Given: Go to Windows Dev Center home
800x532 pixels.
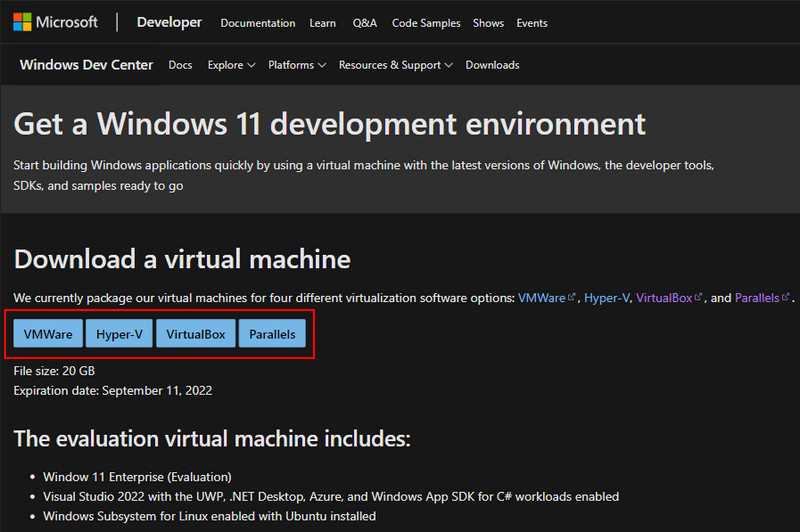Looking at the screenshot, I should pos(86,65).
